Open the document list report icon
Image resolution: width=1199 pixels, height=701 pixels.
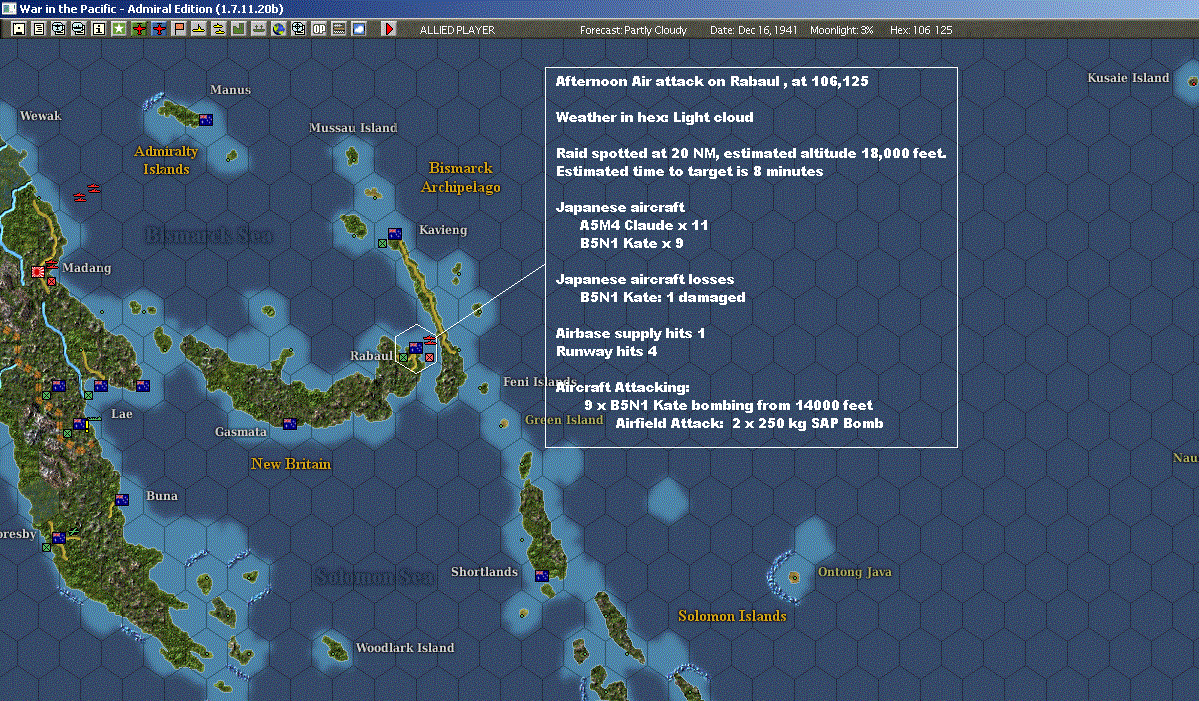pos(38,29)
